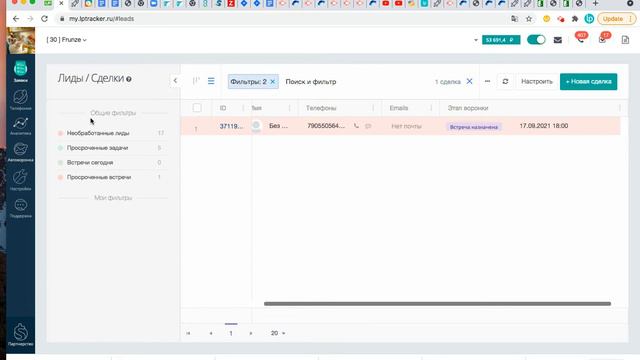Change page size from 20 dropdown
The width and height of the screenshot is (640, 360).
point(278,333)
